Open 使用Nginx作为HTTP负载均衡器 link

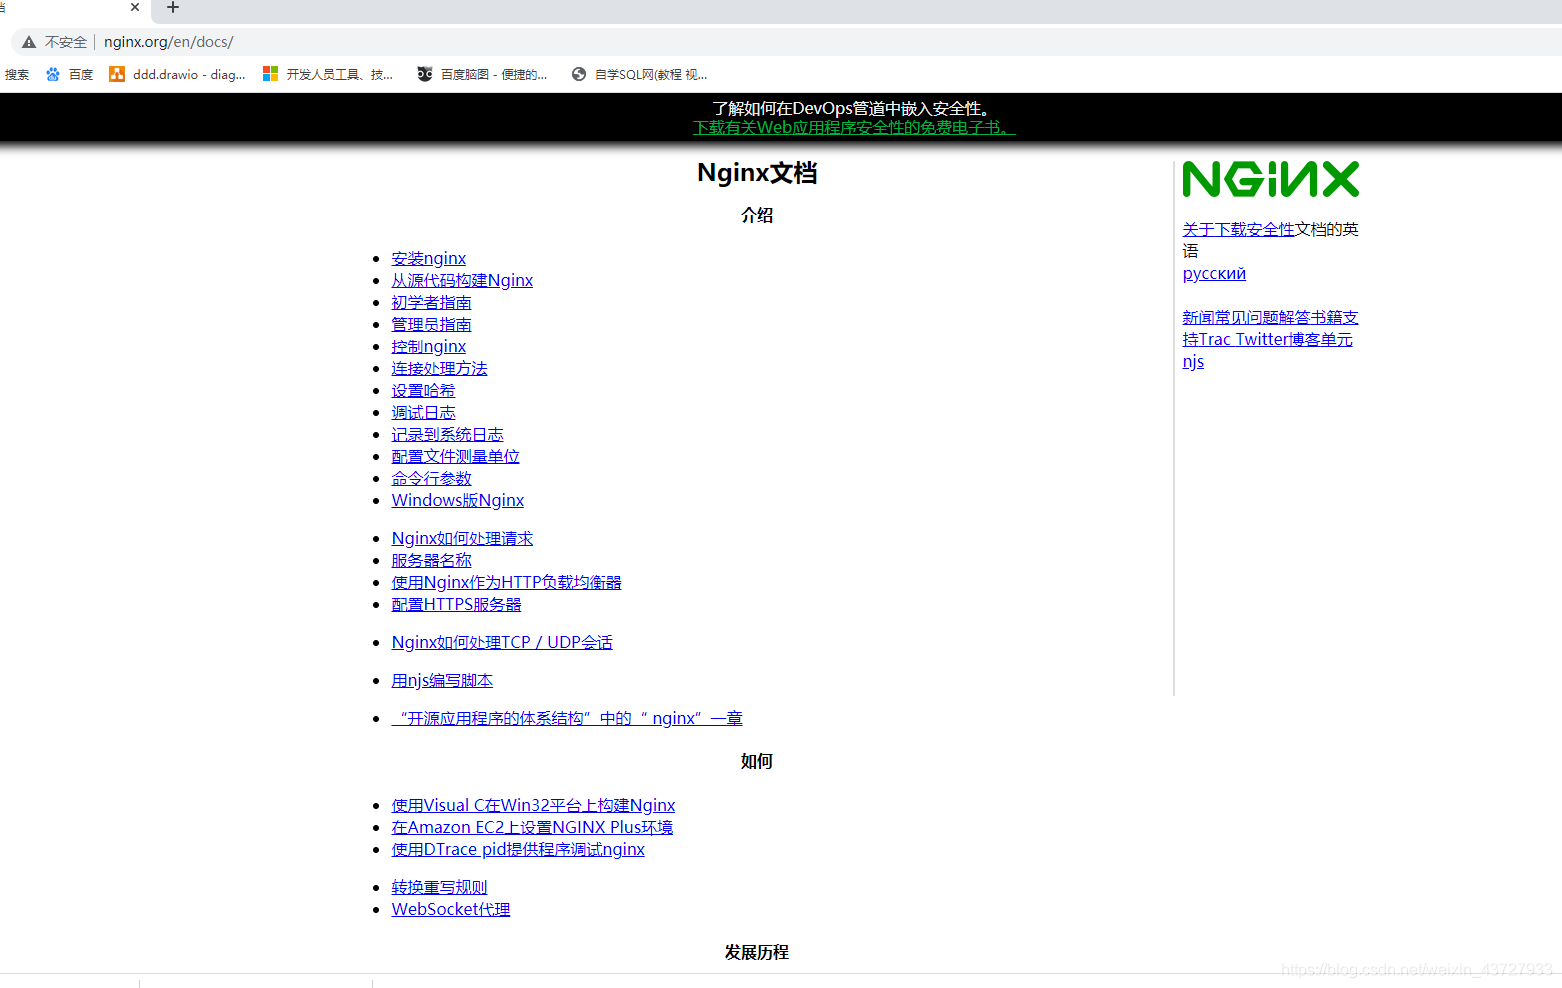(506, 582)
